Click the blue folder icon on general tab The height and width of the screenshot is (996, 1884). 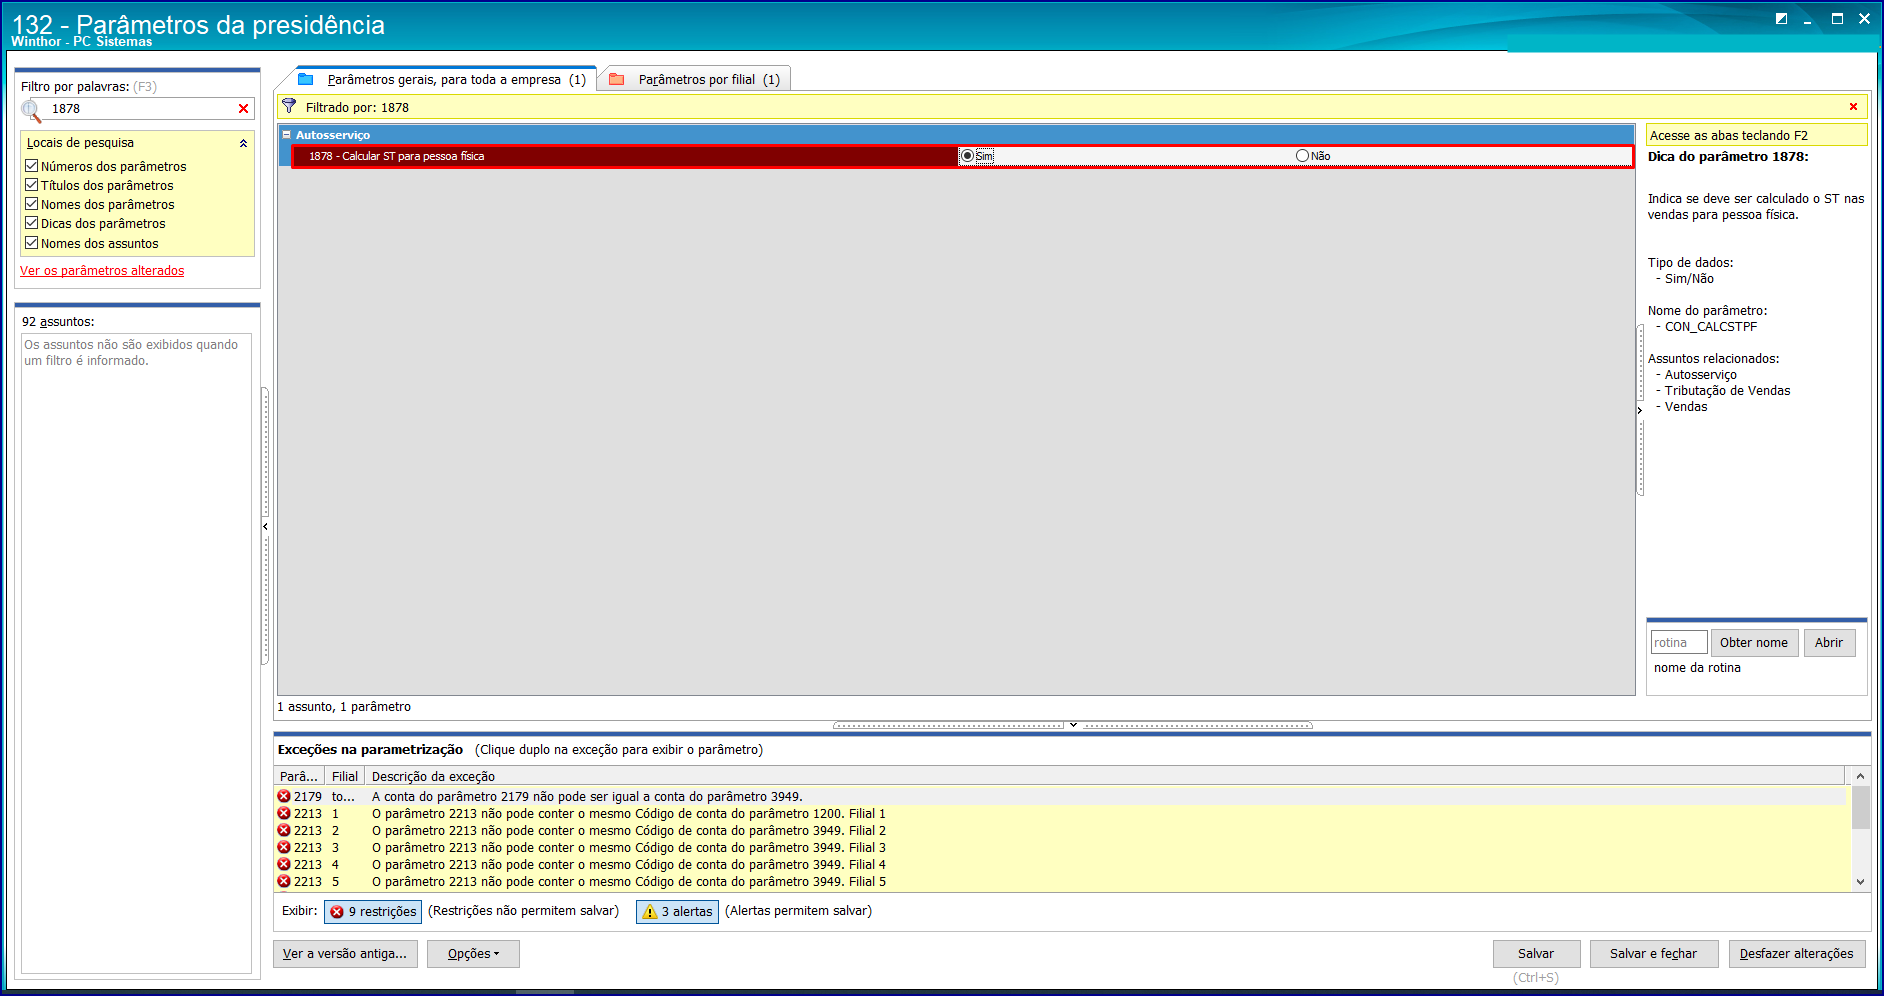pyautogui.click(x=306, y=79)
